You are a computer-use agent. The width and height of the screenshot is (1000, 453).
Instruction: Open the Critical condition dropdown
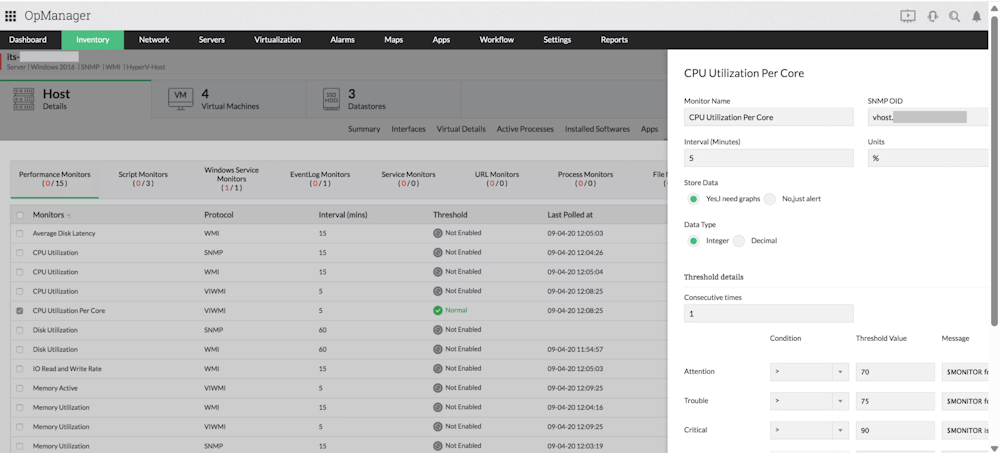pos(809,431)
